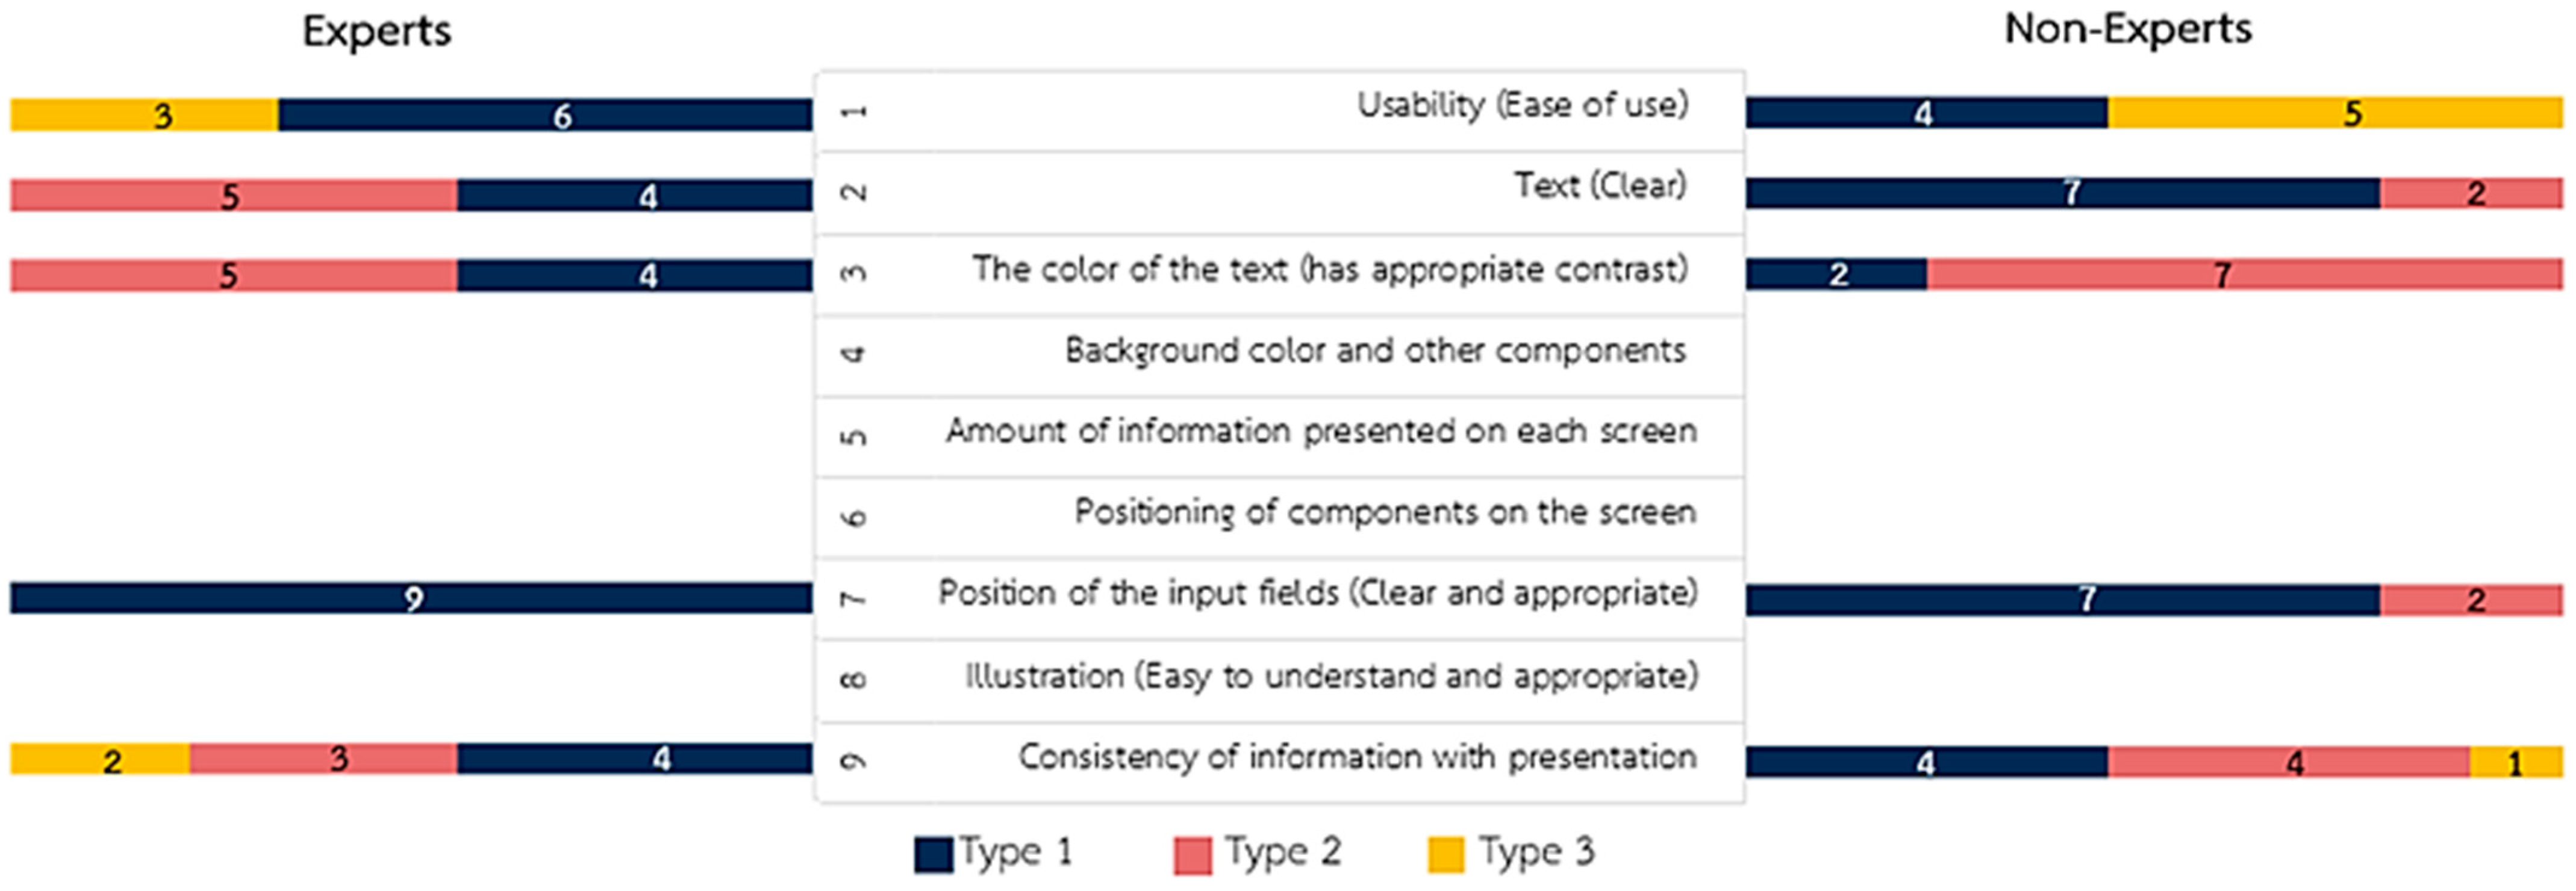Click the Experts yellow bar segment labeled 3
This screenshot has width=2576, height=891.
[x=144, y=115]
